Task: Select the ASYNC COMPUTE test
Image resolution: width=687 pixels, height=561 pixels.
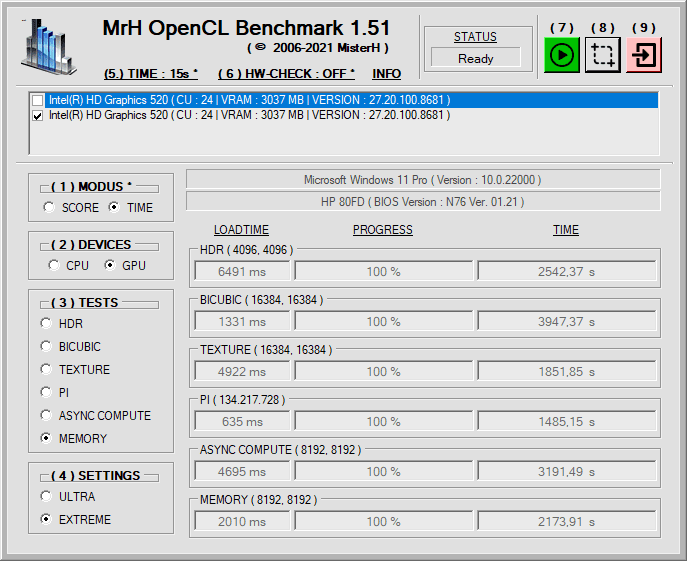Action: tap(96, 415)
